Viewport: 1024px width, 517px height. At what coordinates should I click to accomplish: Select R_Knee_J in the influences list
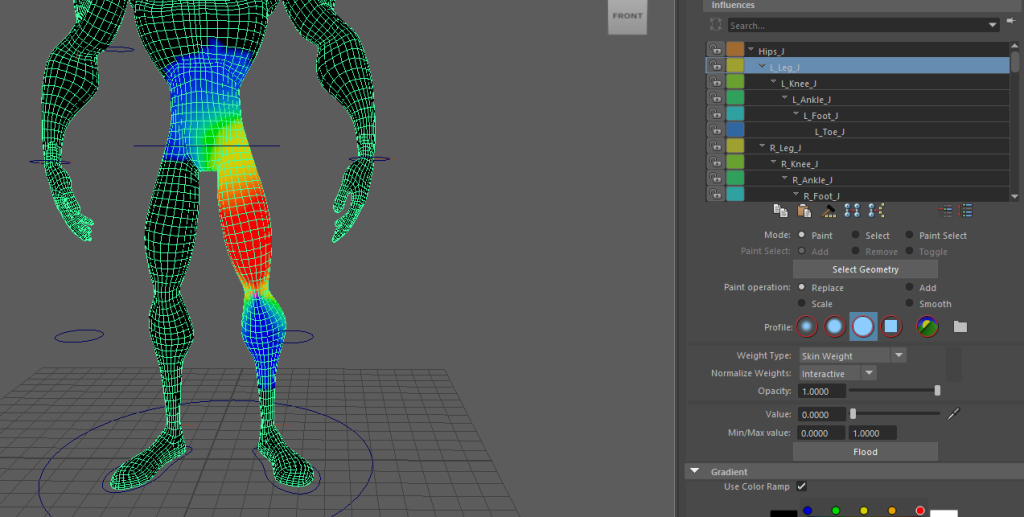click(799, 164)
